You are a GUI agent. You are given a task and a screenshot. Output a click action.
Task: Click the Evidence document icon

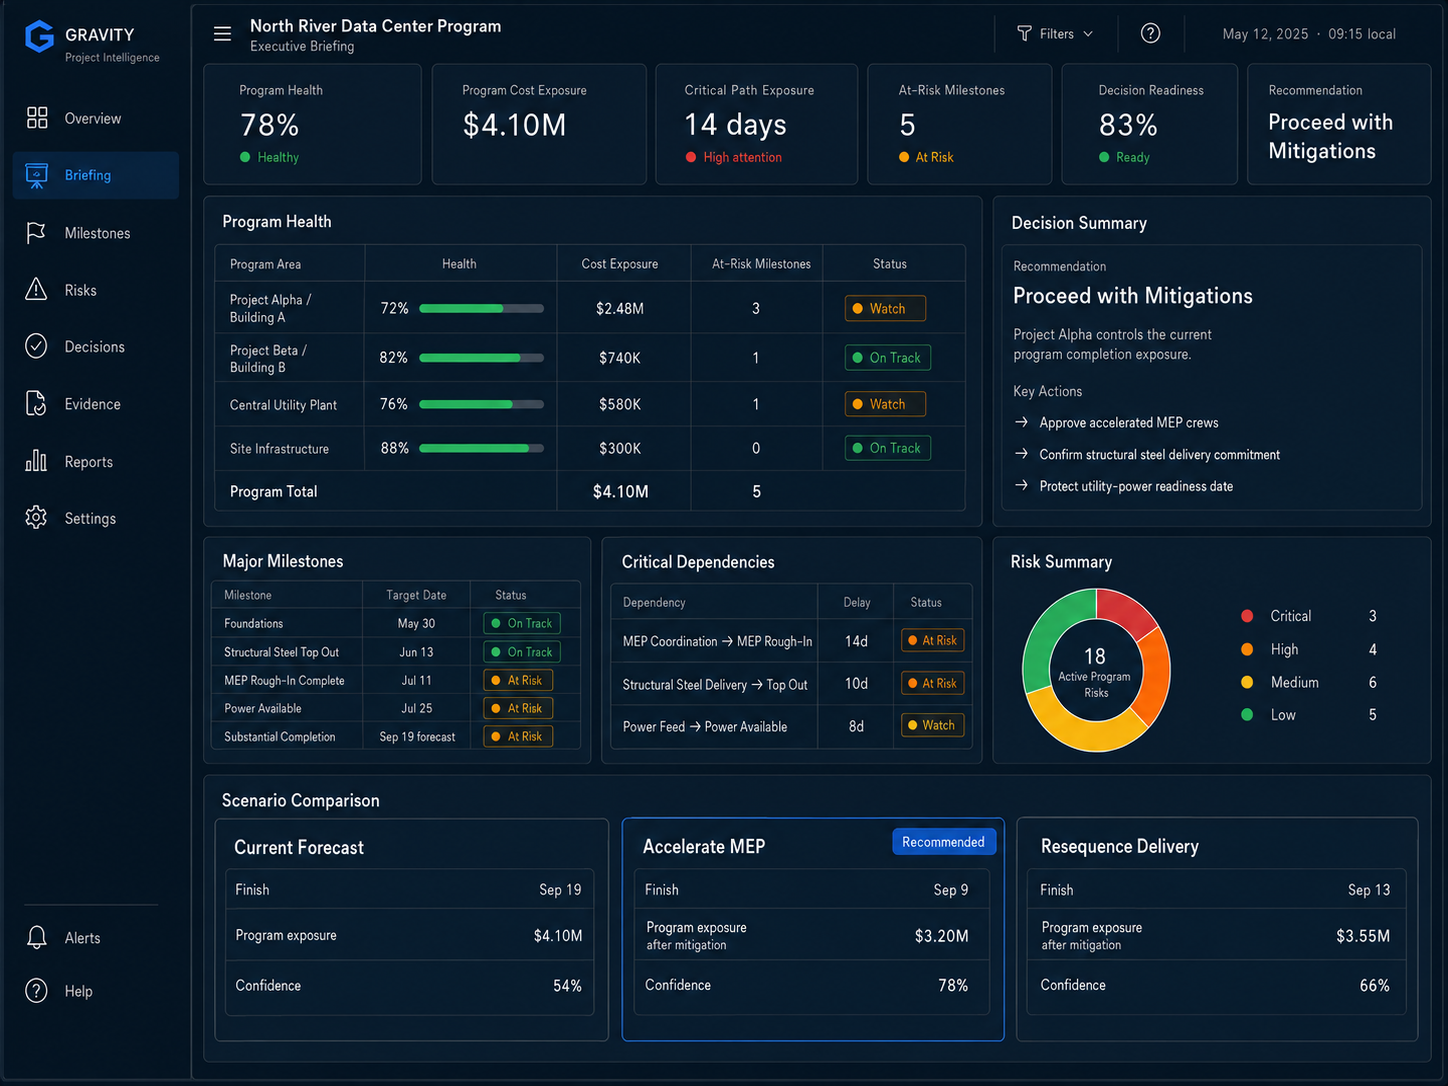coord(36,404)
